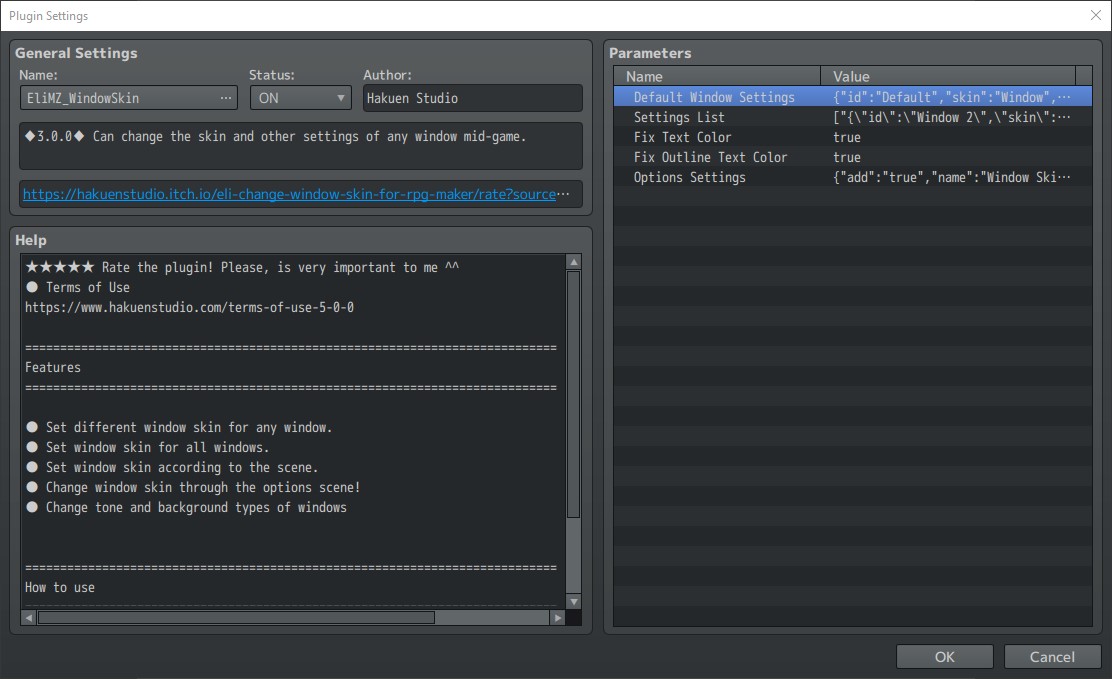Select the Options Settings parameter row
Screen dimensions: 1112x679
point(689,177)
